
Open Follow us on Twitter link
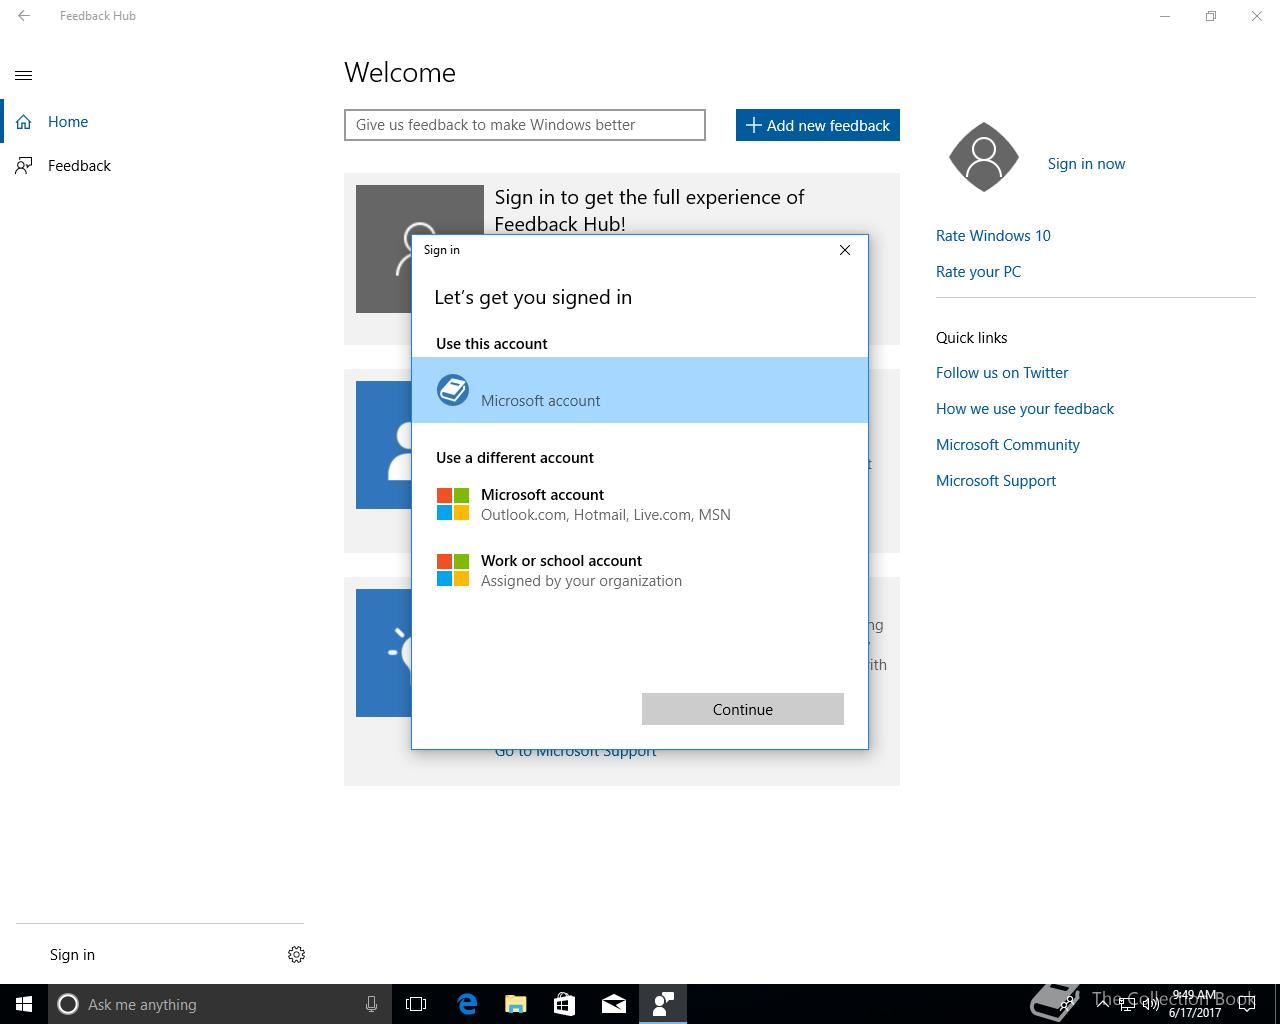coord(1002,373)
